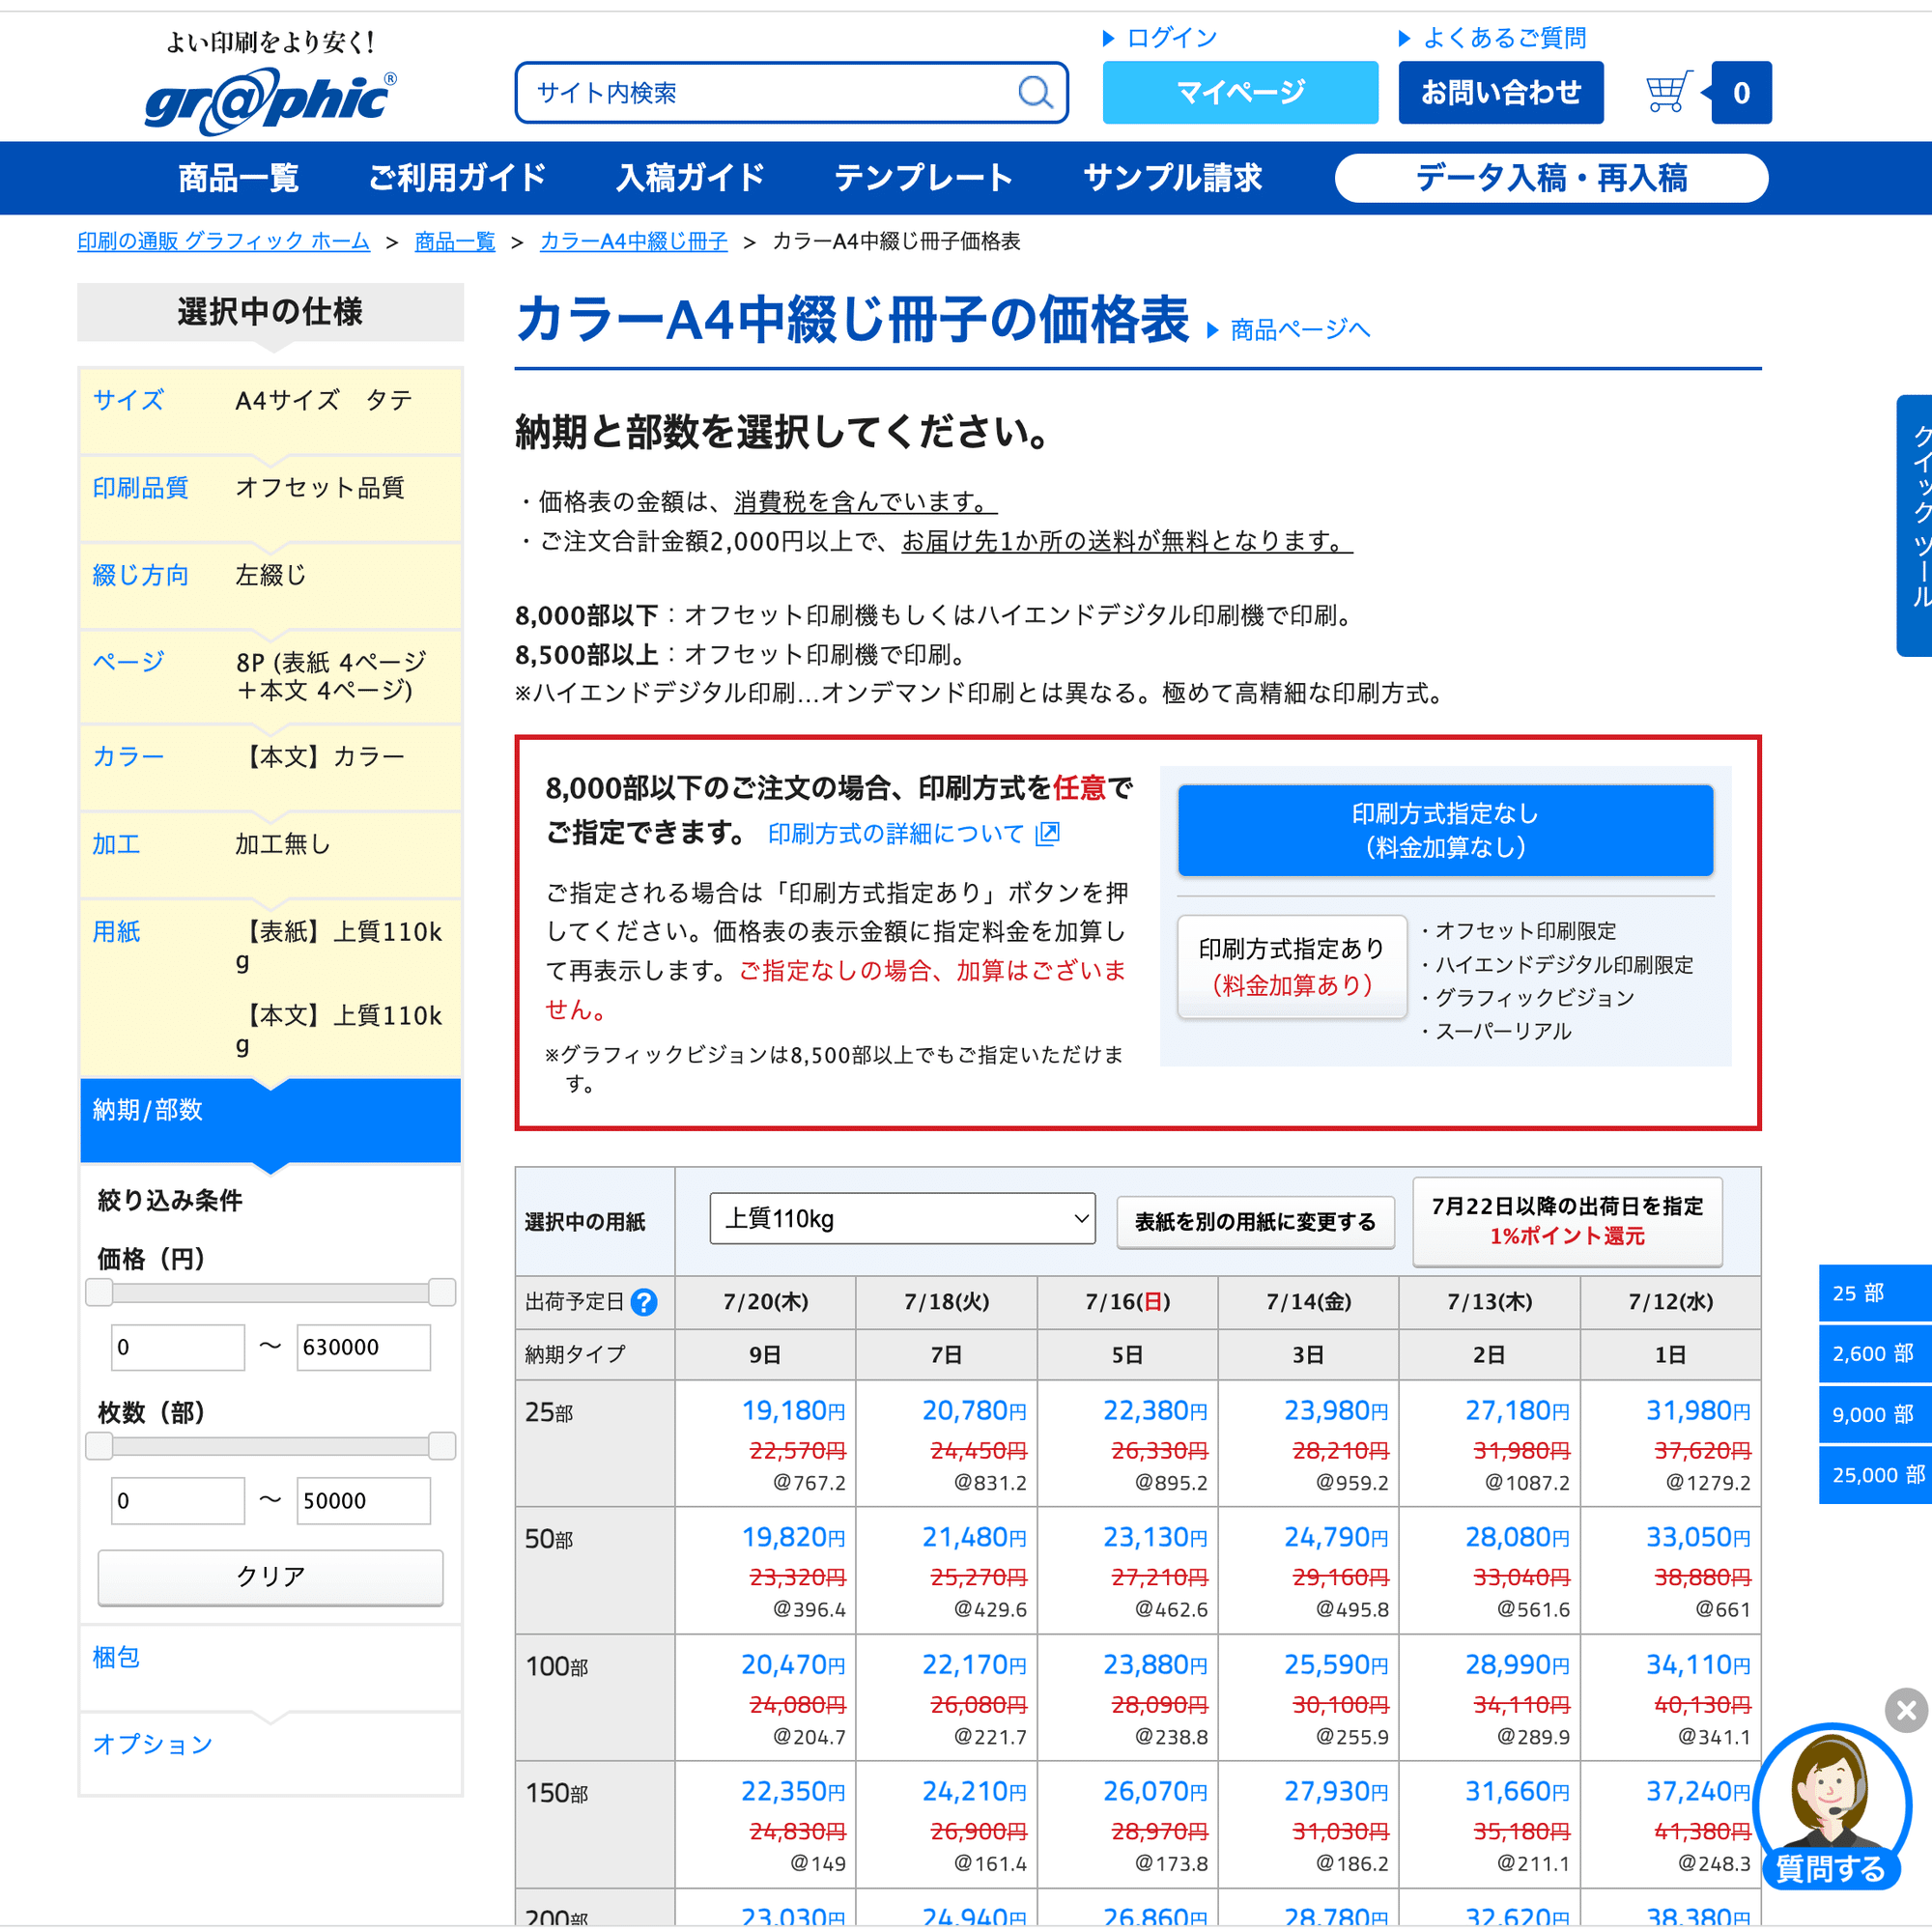This screenshot has height=1932, width=1932.
Task: Click the graphic logo to return home
Action: (x=270, y=97)
